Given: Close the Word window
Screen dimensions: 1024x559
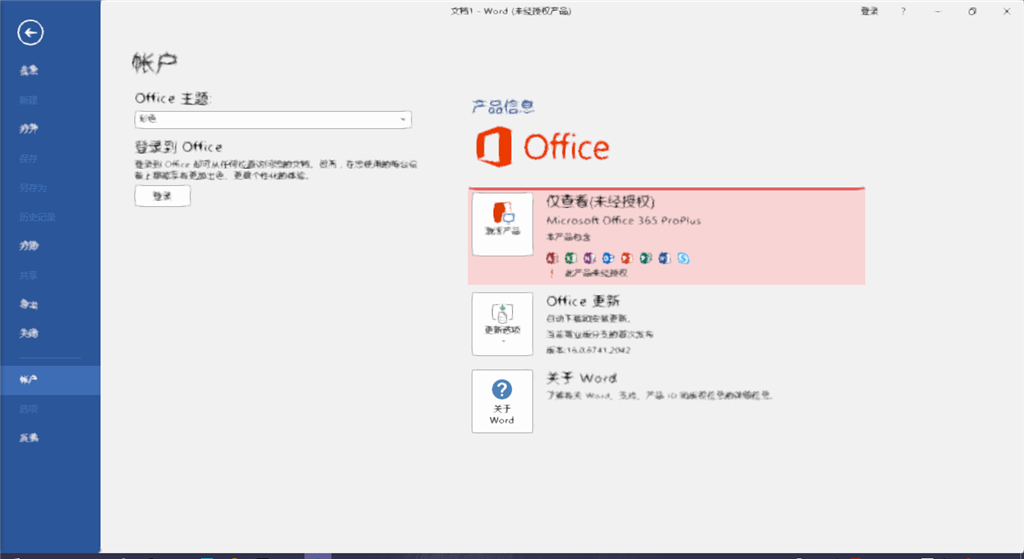Looking at the screenshot, I should point(1006,11).
